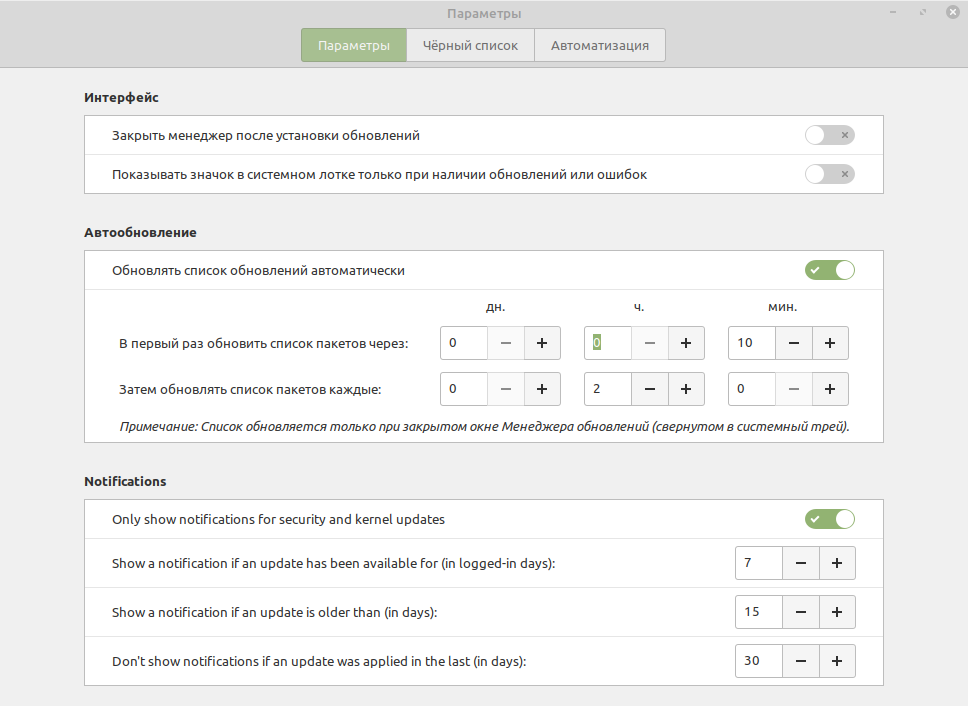The width and height of the screenshot is (968, 706).
Task: Decrease minutes for first package list refresh
Action: coord(794,343)
